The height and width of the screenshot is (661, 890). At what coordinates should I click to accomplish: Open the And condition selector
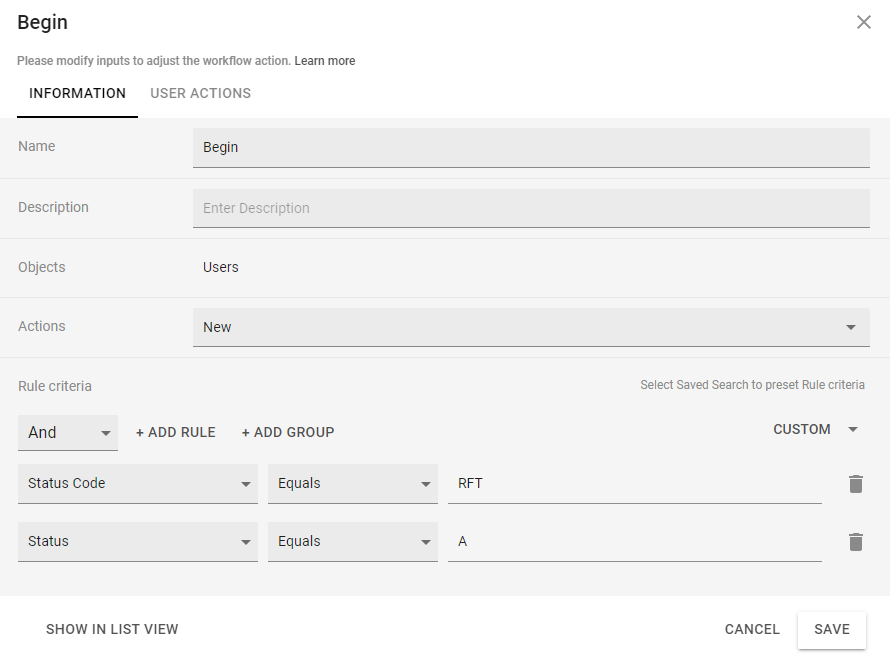67,432
